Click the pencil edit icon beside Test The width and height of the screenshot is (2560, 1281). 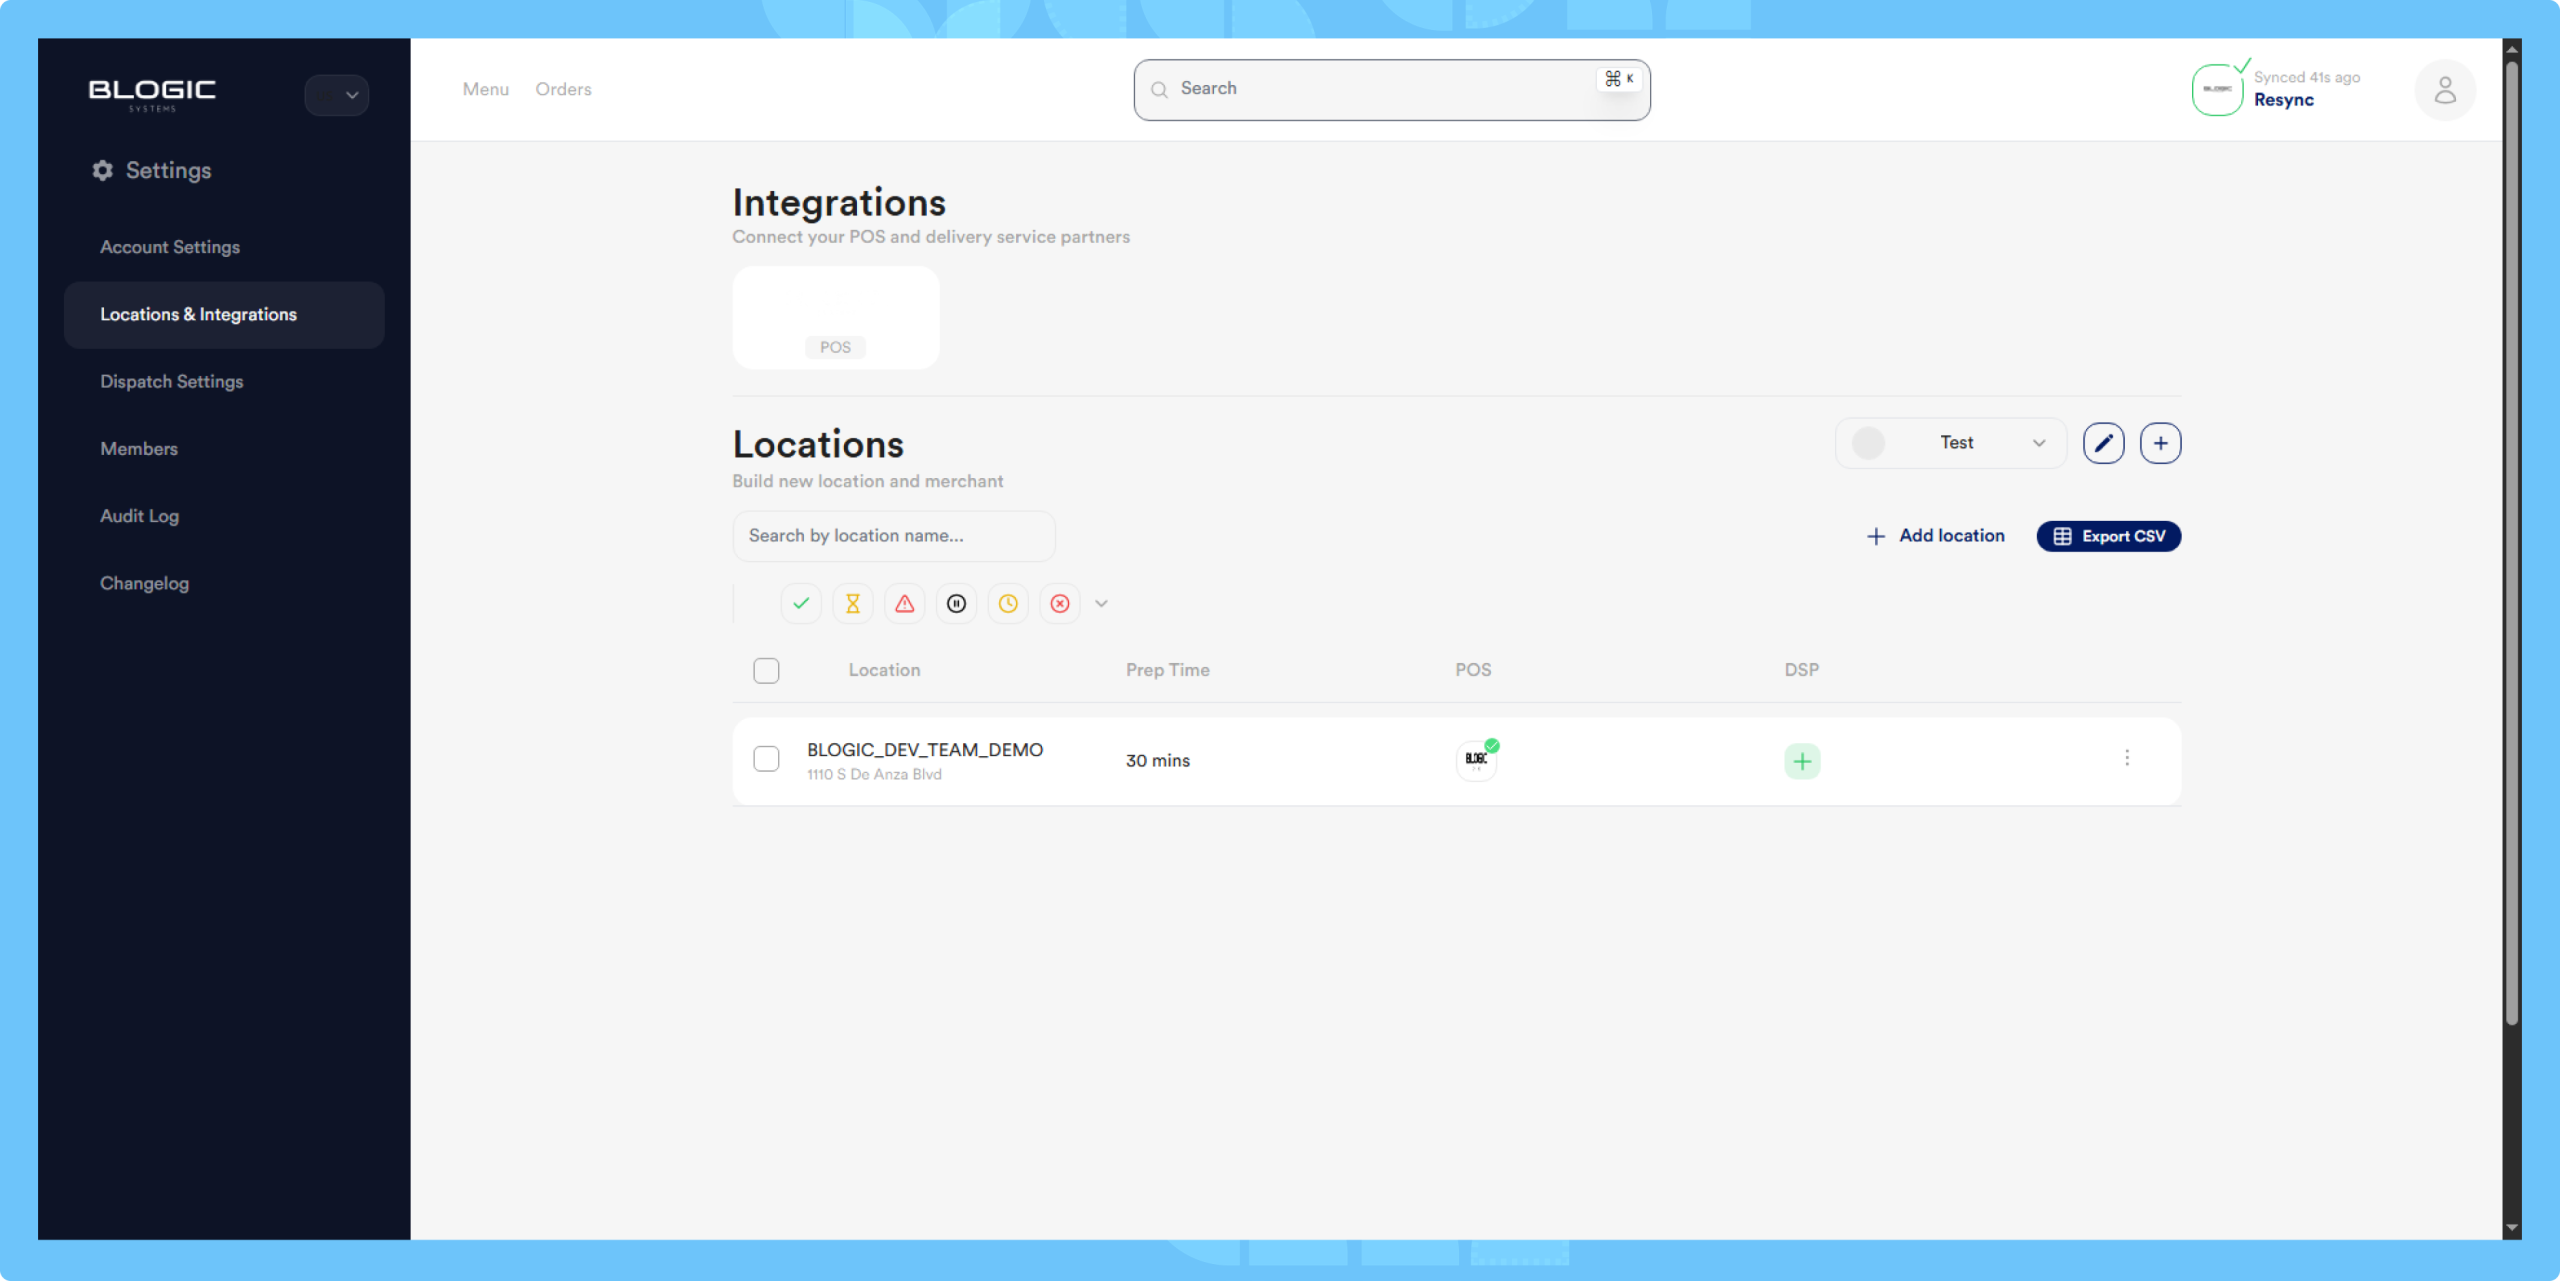2104,443
